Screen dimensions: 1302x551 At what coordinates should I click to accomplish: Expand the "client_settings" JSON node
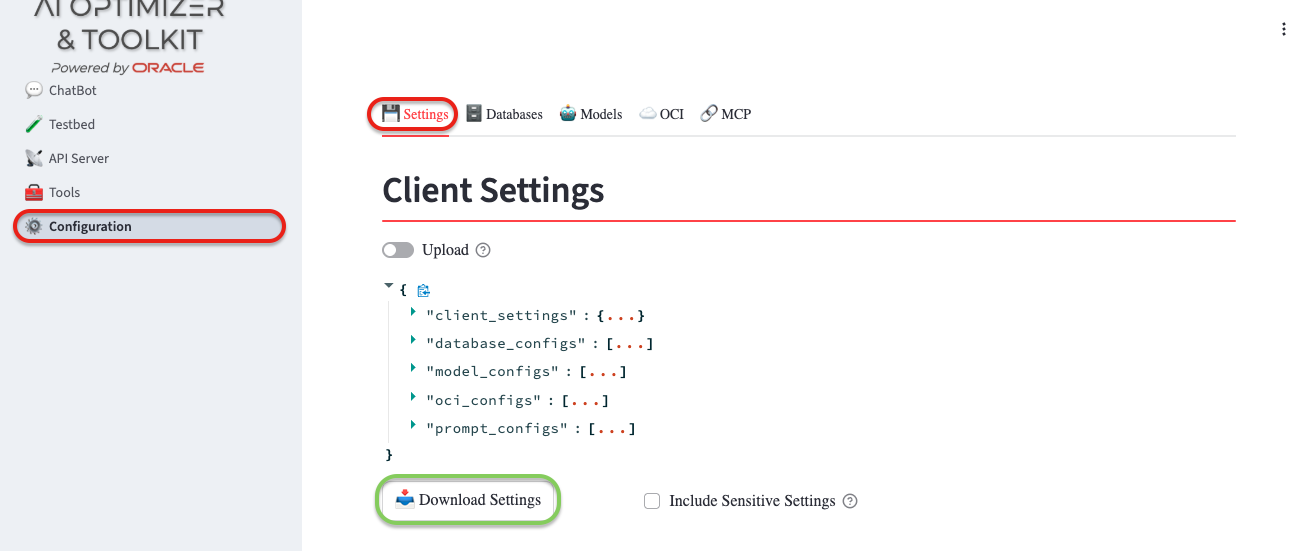coord(413,313)
